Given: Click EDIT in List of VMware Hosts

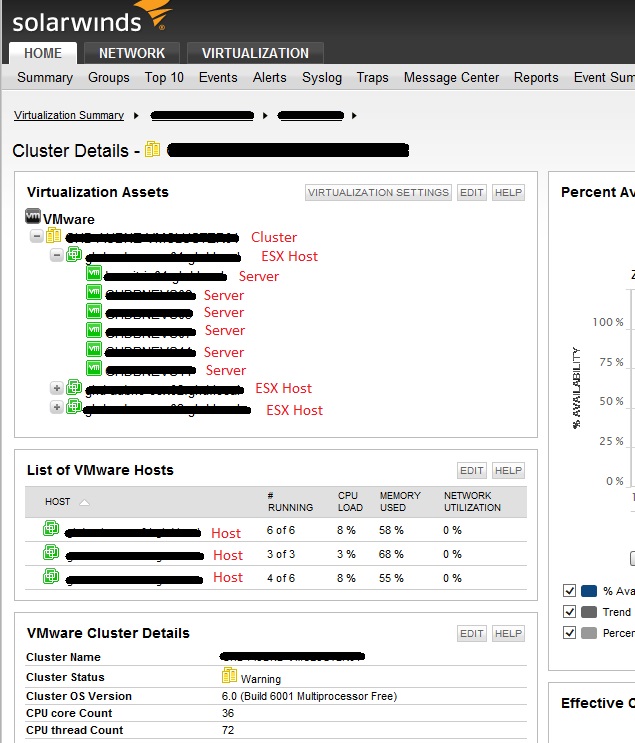Looking at the screenshot, I should click(x=472, y=471).
